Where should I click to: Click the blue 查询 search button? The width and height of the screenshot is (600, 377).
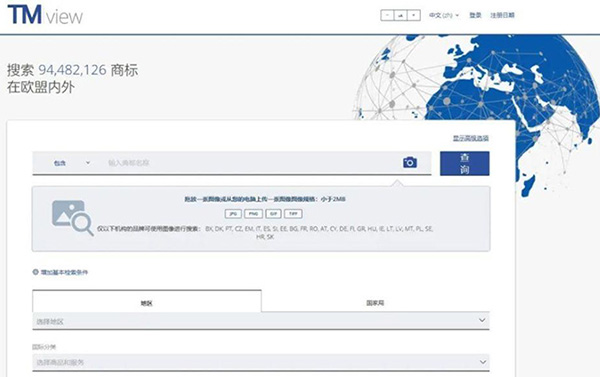pos(465,163)
